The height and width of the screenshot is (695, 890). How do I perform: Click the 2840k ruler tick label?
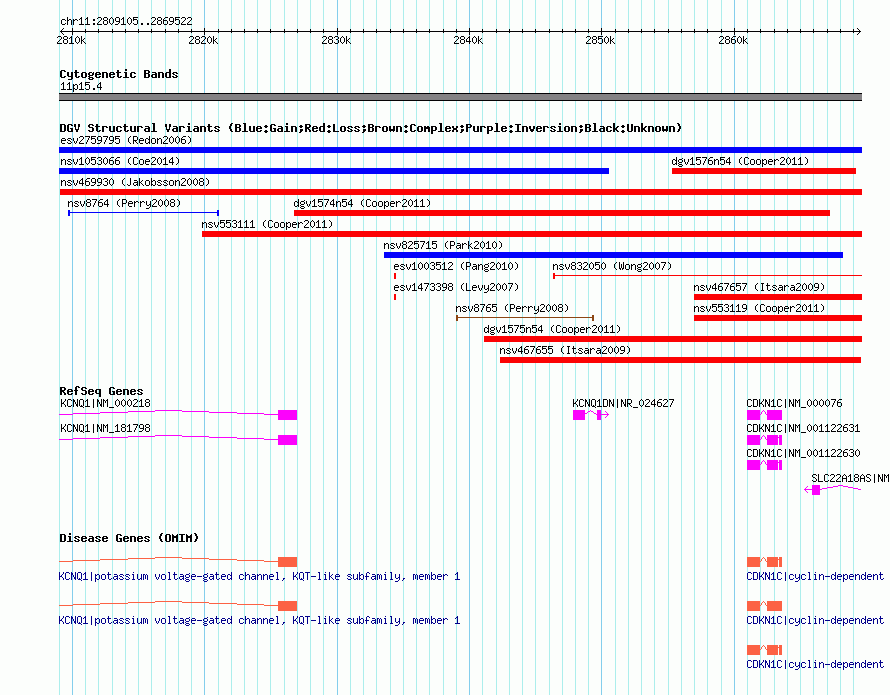(x=468, y=40)
